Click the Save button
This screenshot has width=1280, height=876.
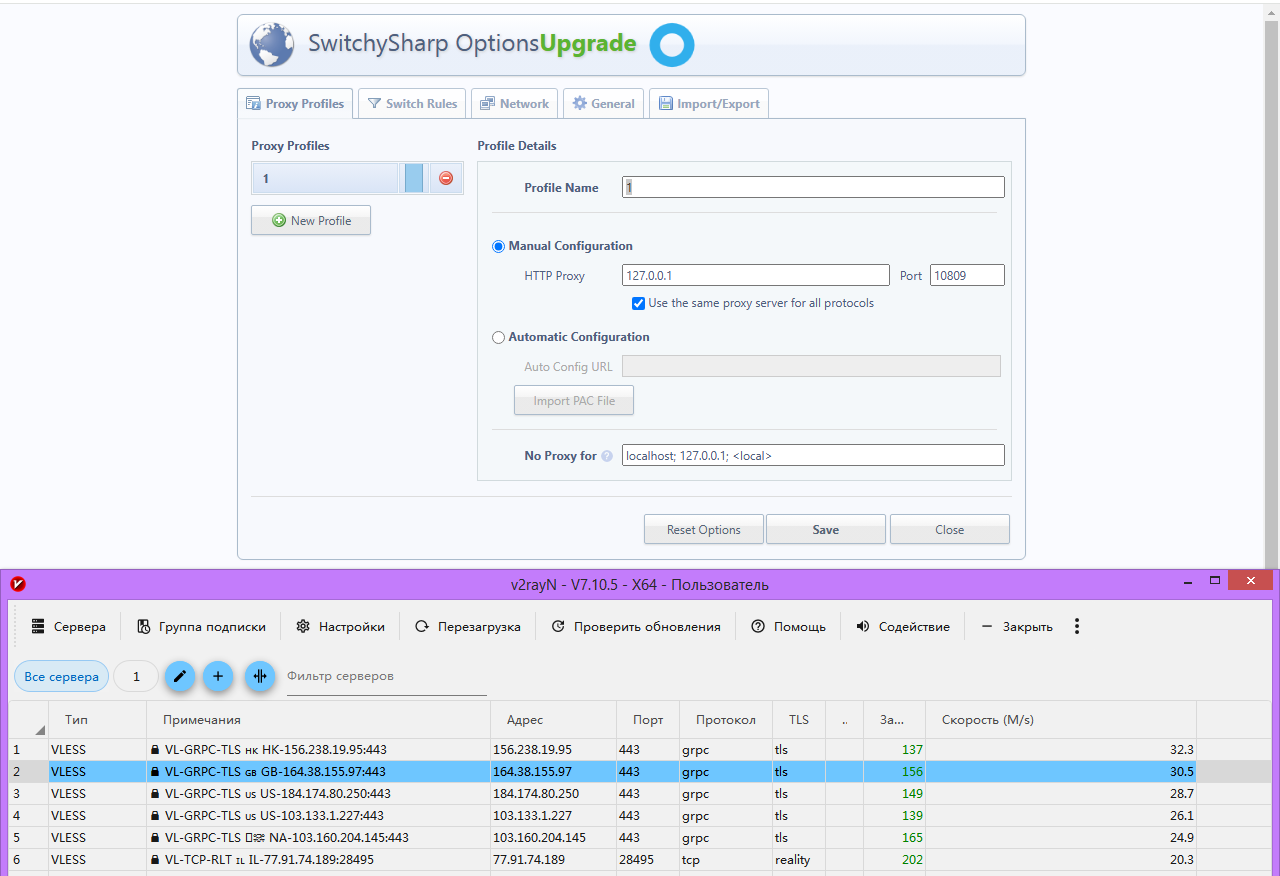826,530
